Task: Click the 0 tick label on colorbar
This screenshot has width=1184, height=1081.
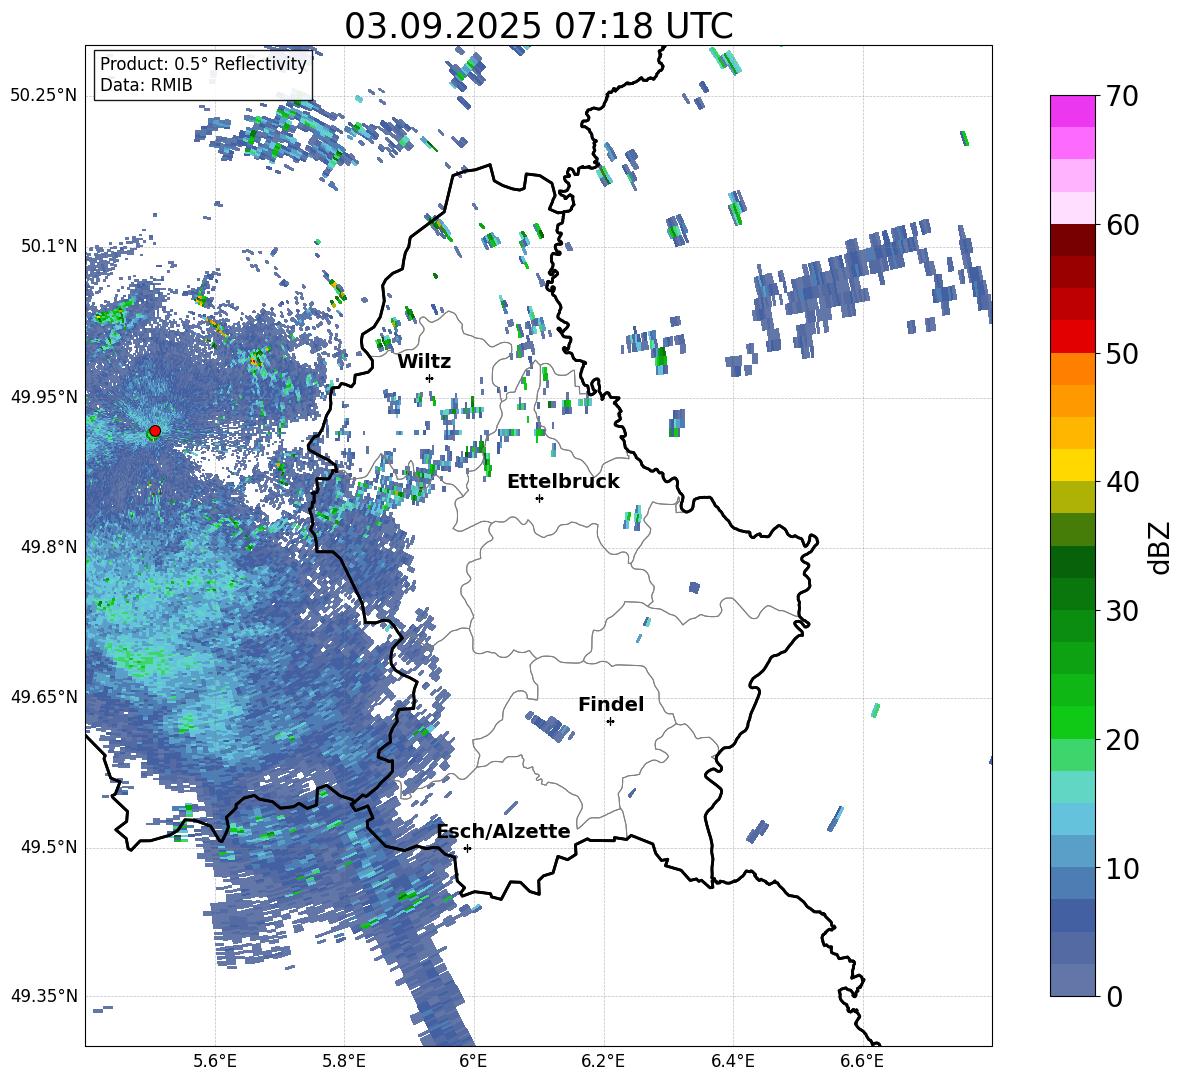Action: [1114, 996]
